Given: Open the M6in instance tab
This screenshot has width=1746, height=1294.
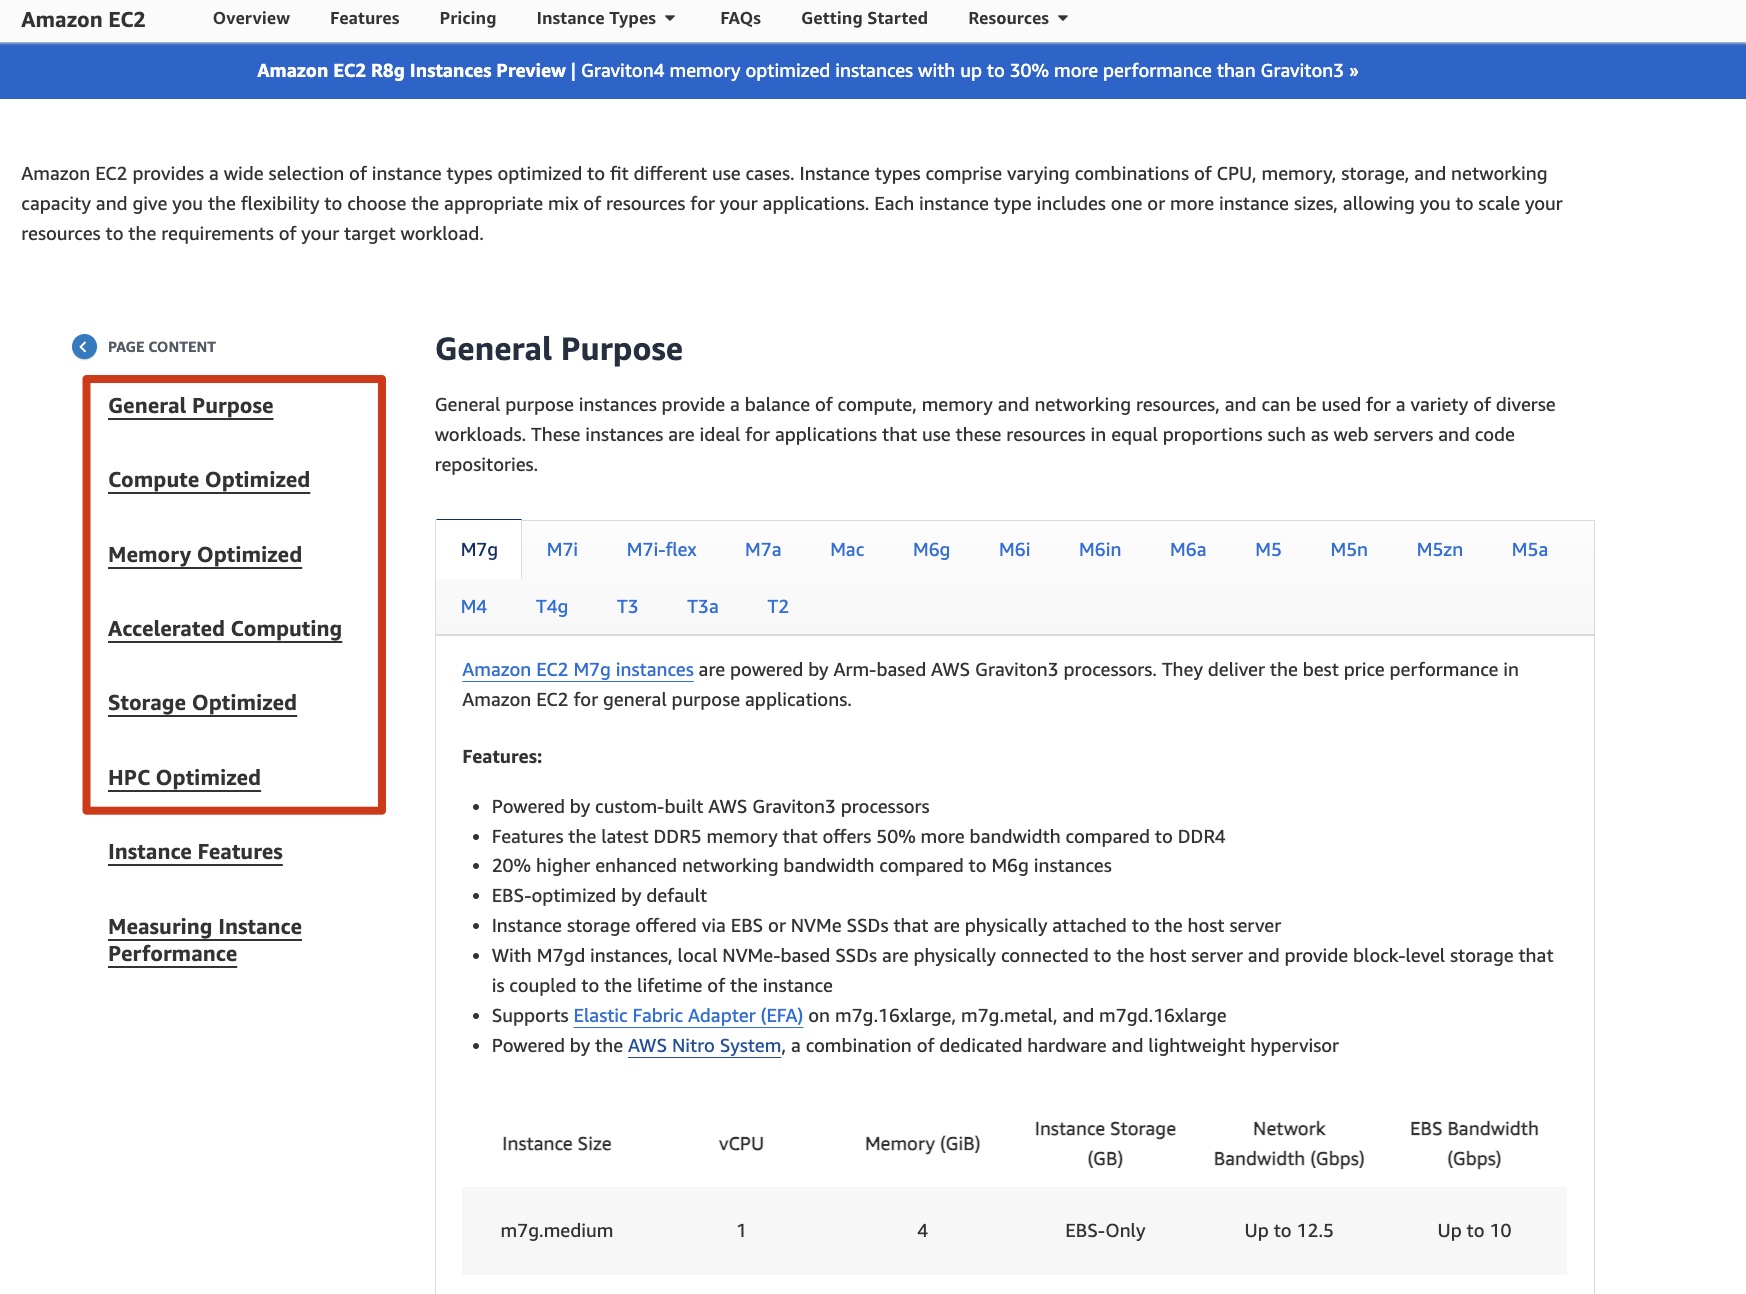Looking at the screenshot, I should (1099, 549).
